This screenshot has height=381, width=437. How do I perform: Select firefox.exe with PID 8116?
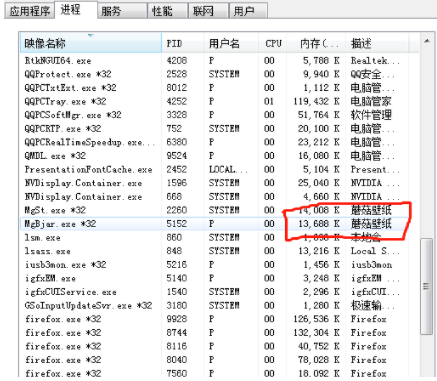click(x=214, y=346)
